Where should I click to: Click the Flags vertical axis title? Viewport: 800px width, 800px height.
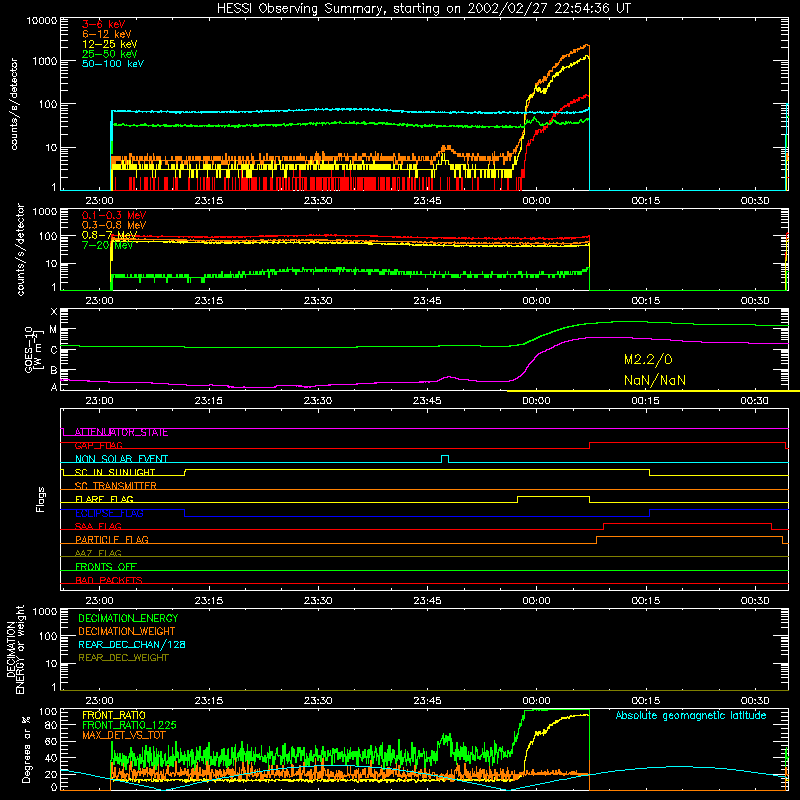pos(41,500)
